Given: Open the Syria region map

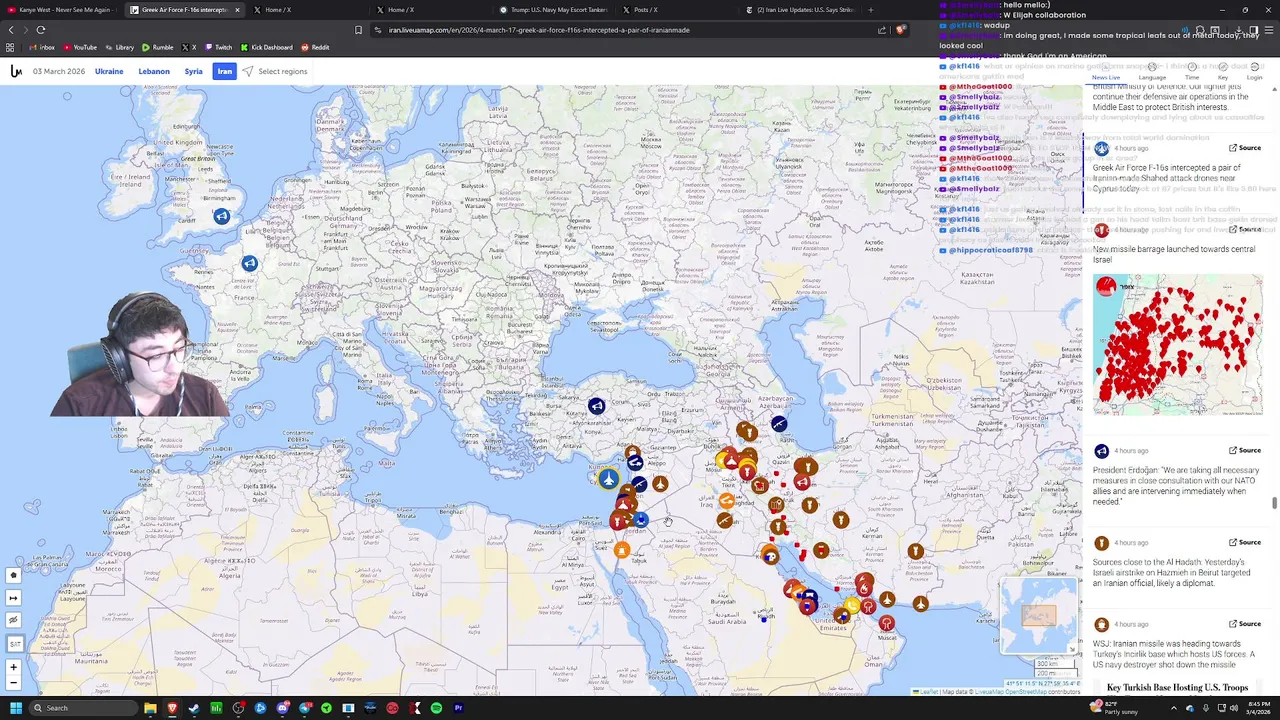Looking at the screenshot, I should tap(194, 71).
